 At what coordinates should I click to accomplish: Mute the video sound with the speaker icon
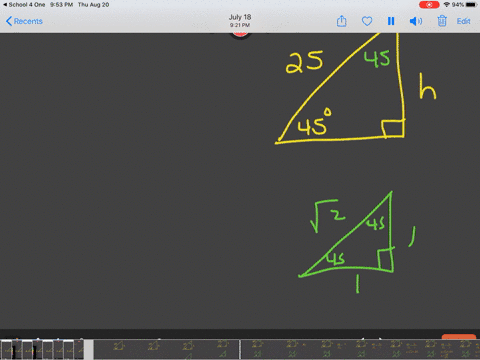pos(416,21)
